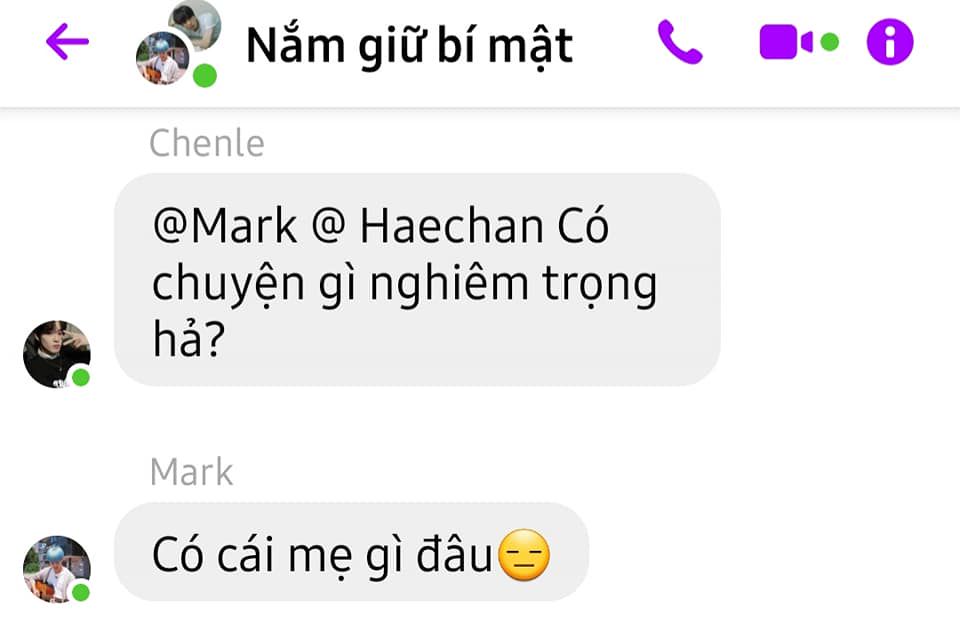This screenshot has width=960, height=621.
Task: Select Mark's message Có cái mẹ gì đâu
Action: pyautogui.click(x=351, y=552)
